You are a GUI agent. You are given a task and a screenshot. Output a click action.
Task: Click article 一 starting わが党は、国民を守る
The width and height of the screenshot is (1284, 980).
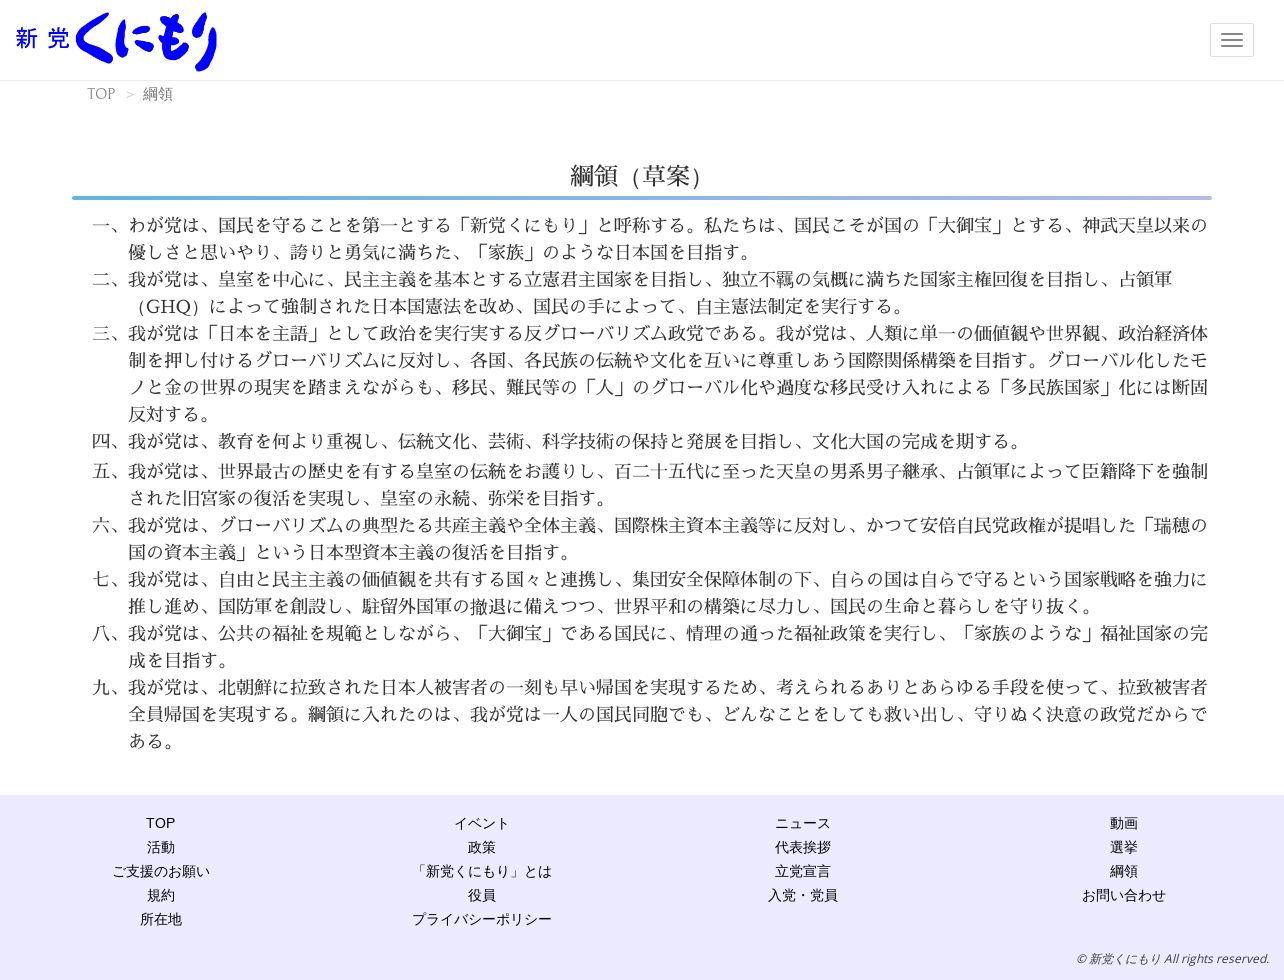point(650,238)
